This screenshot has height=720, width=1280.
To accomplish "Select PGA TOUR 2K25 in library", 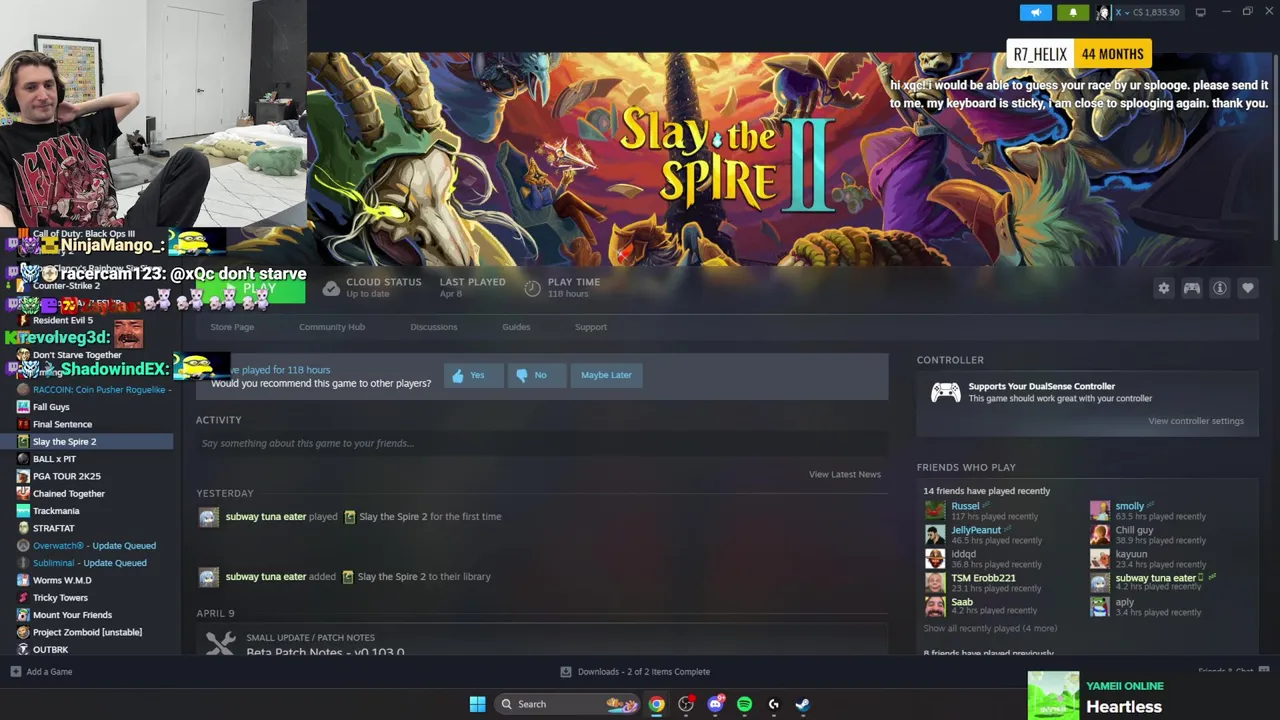I will (x=66, y=476).
